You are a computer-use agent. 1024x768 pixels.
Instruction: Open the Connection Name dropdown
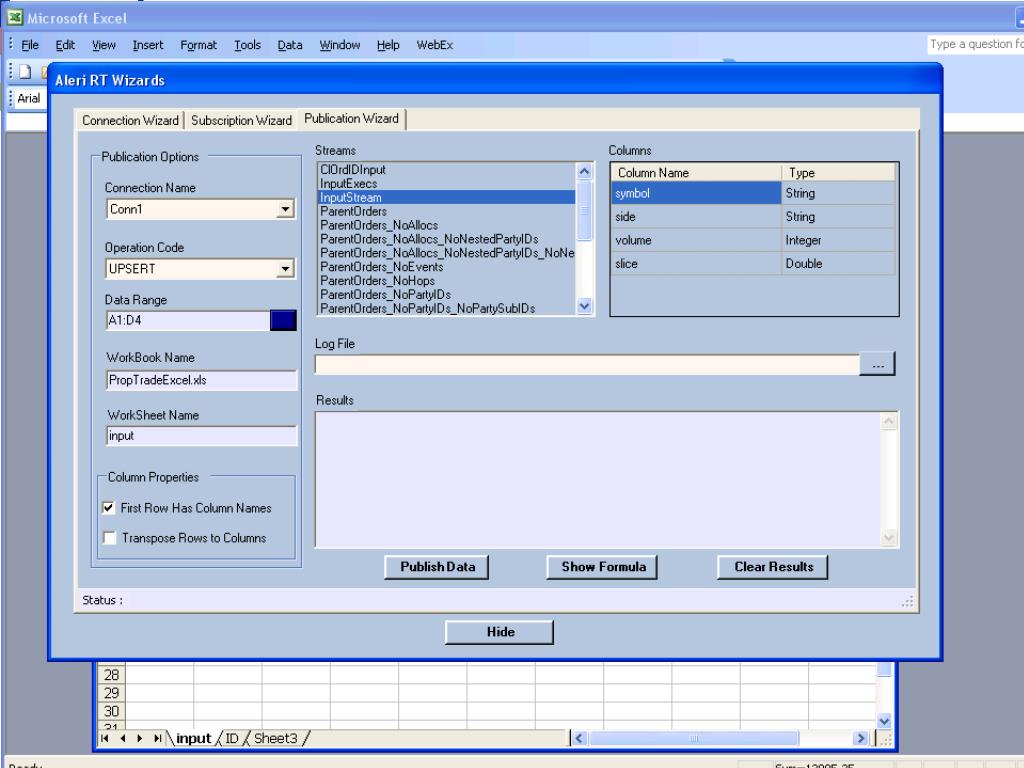pyautogui.click(x=285, y=209)
